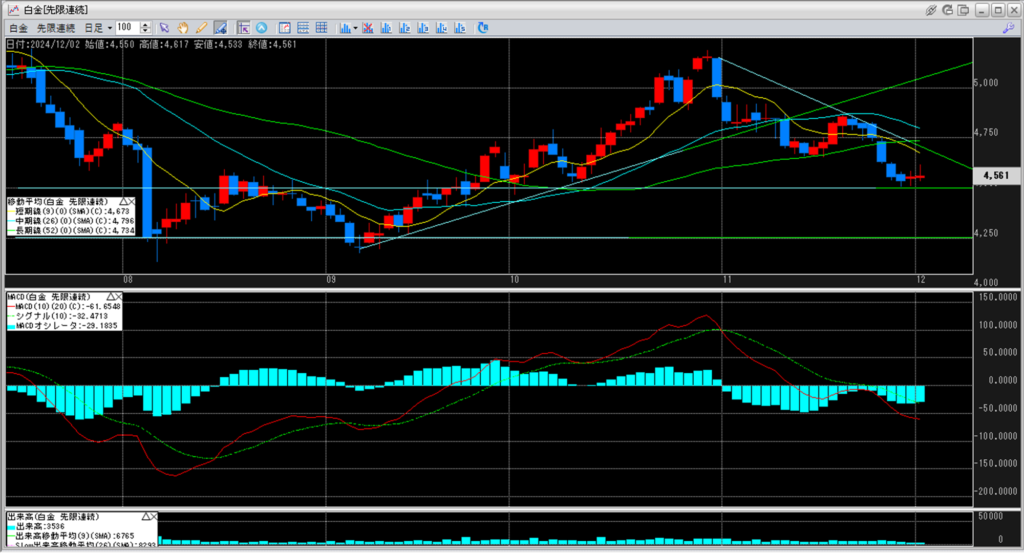Open the grid table view icon
Image resolution: width=1024 pixels, height=553 pixels.
pyautogui.click(x=320, y=27)
